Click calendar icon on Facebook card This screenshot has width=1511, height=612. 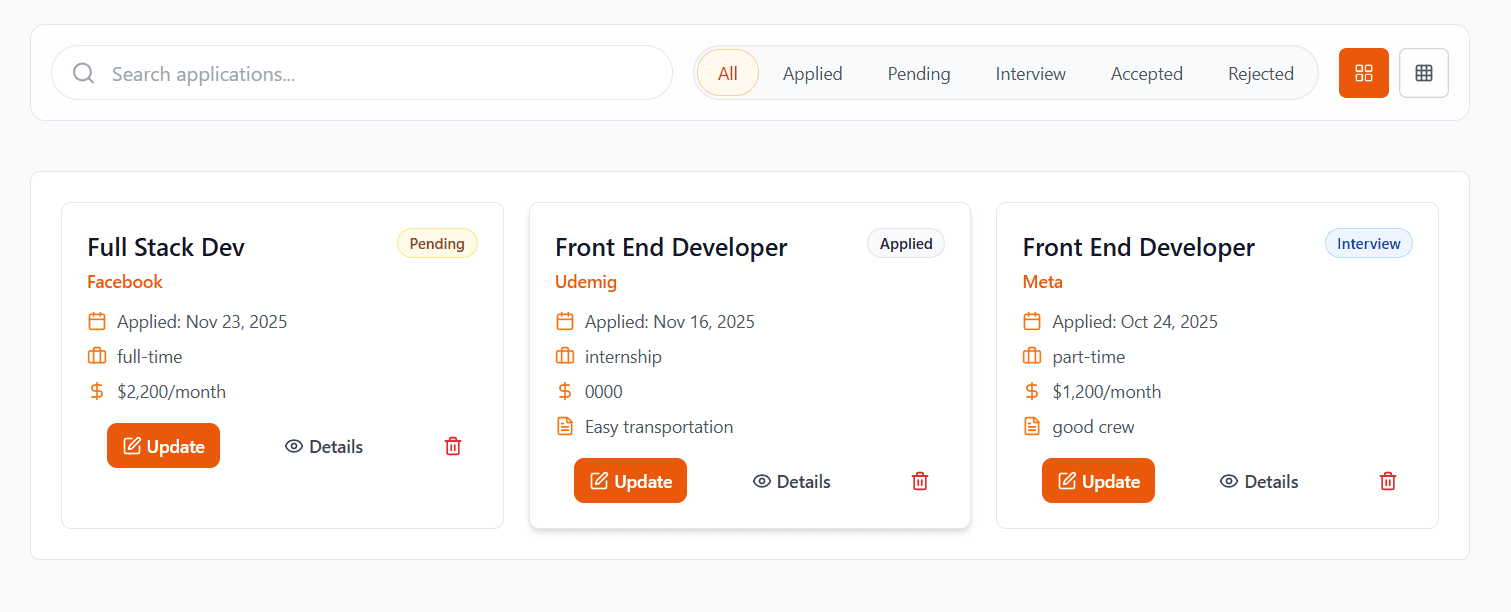(97, 321)
